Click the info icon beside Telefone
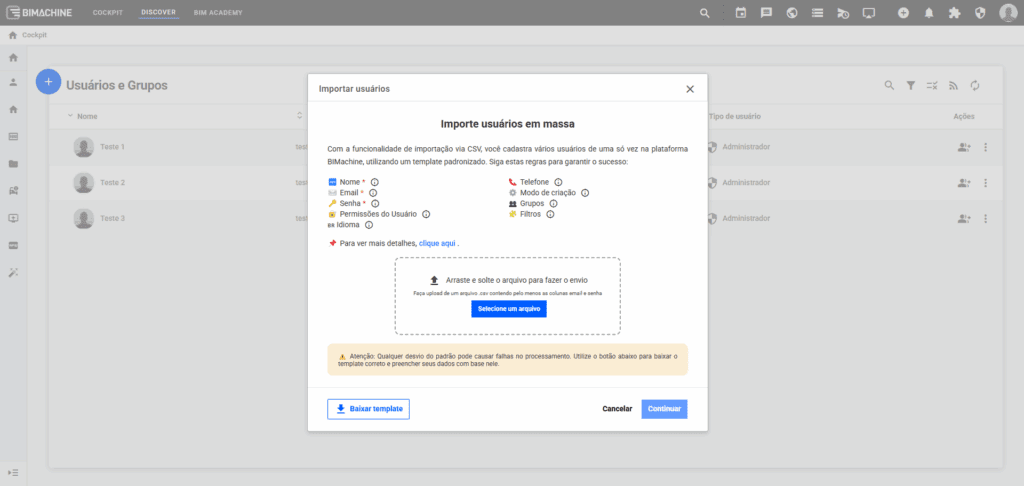This screenshot has height=486, width=1024. 558,182
